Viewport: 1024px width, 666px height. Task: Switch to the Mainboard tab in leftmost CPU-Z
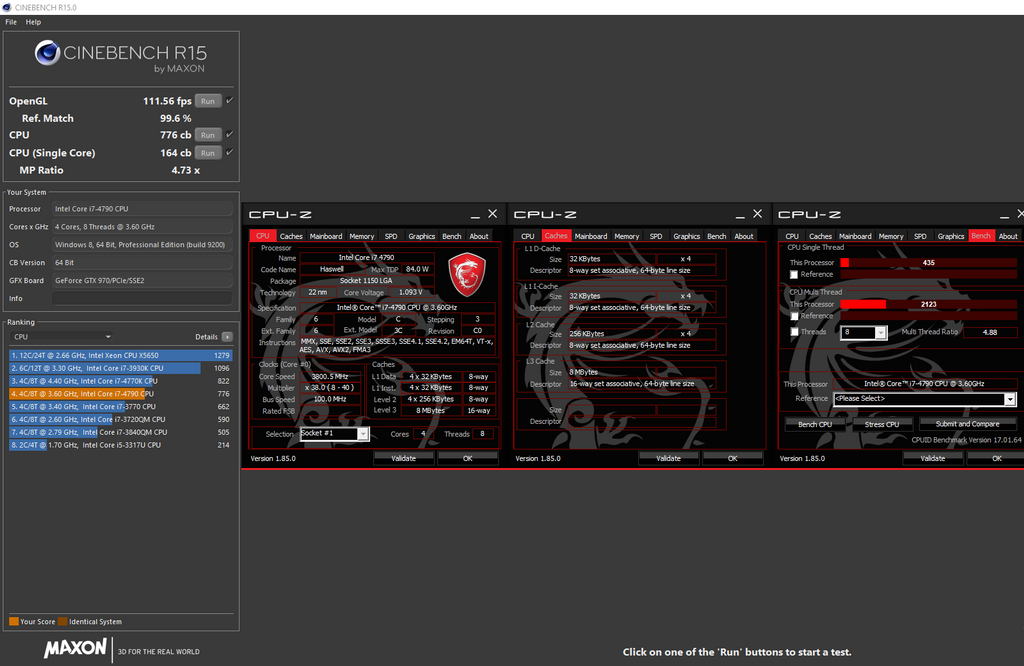tap(326, 236)
